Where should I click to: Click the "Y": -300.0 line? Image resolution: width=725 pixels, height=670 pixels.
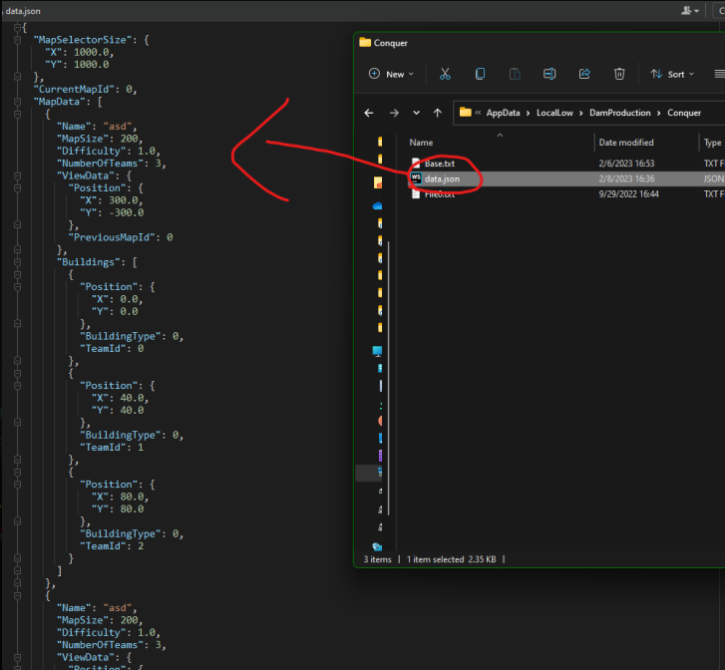(112, 213)
